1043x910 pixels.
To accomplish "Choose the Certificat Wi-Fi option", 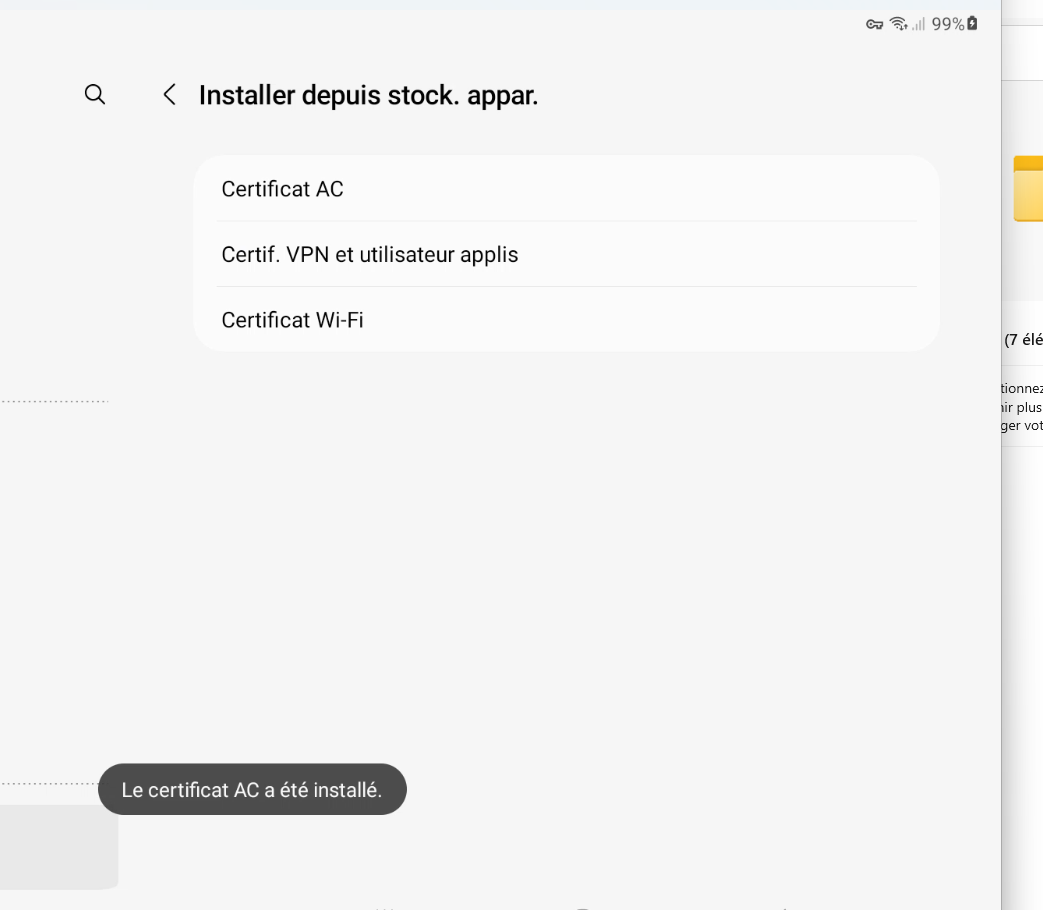I will tap(292, 320).
